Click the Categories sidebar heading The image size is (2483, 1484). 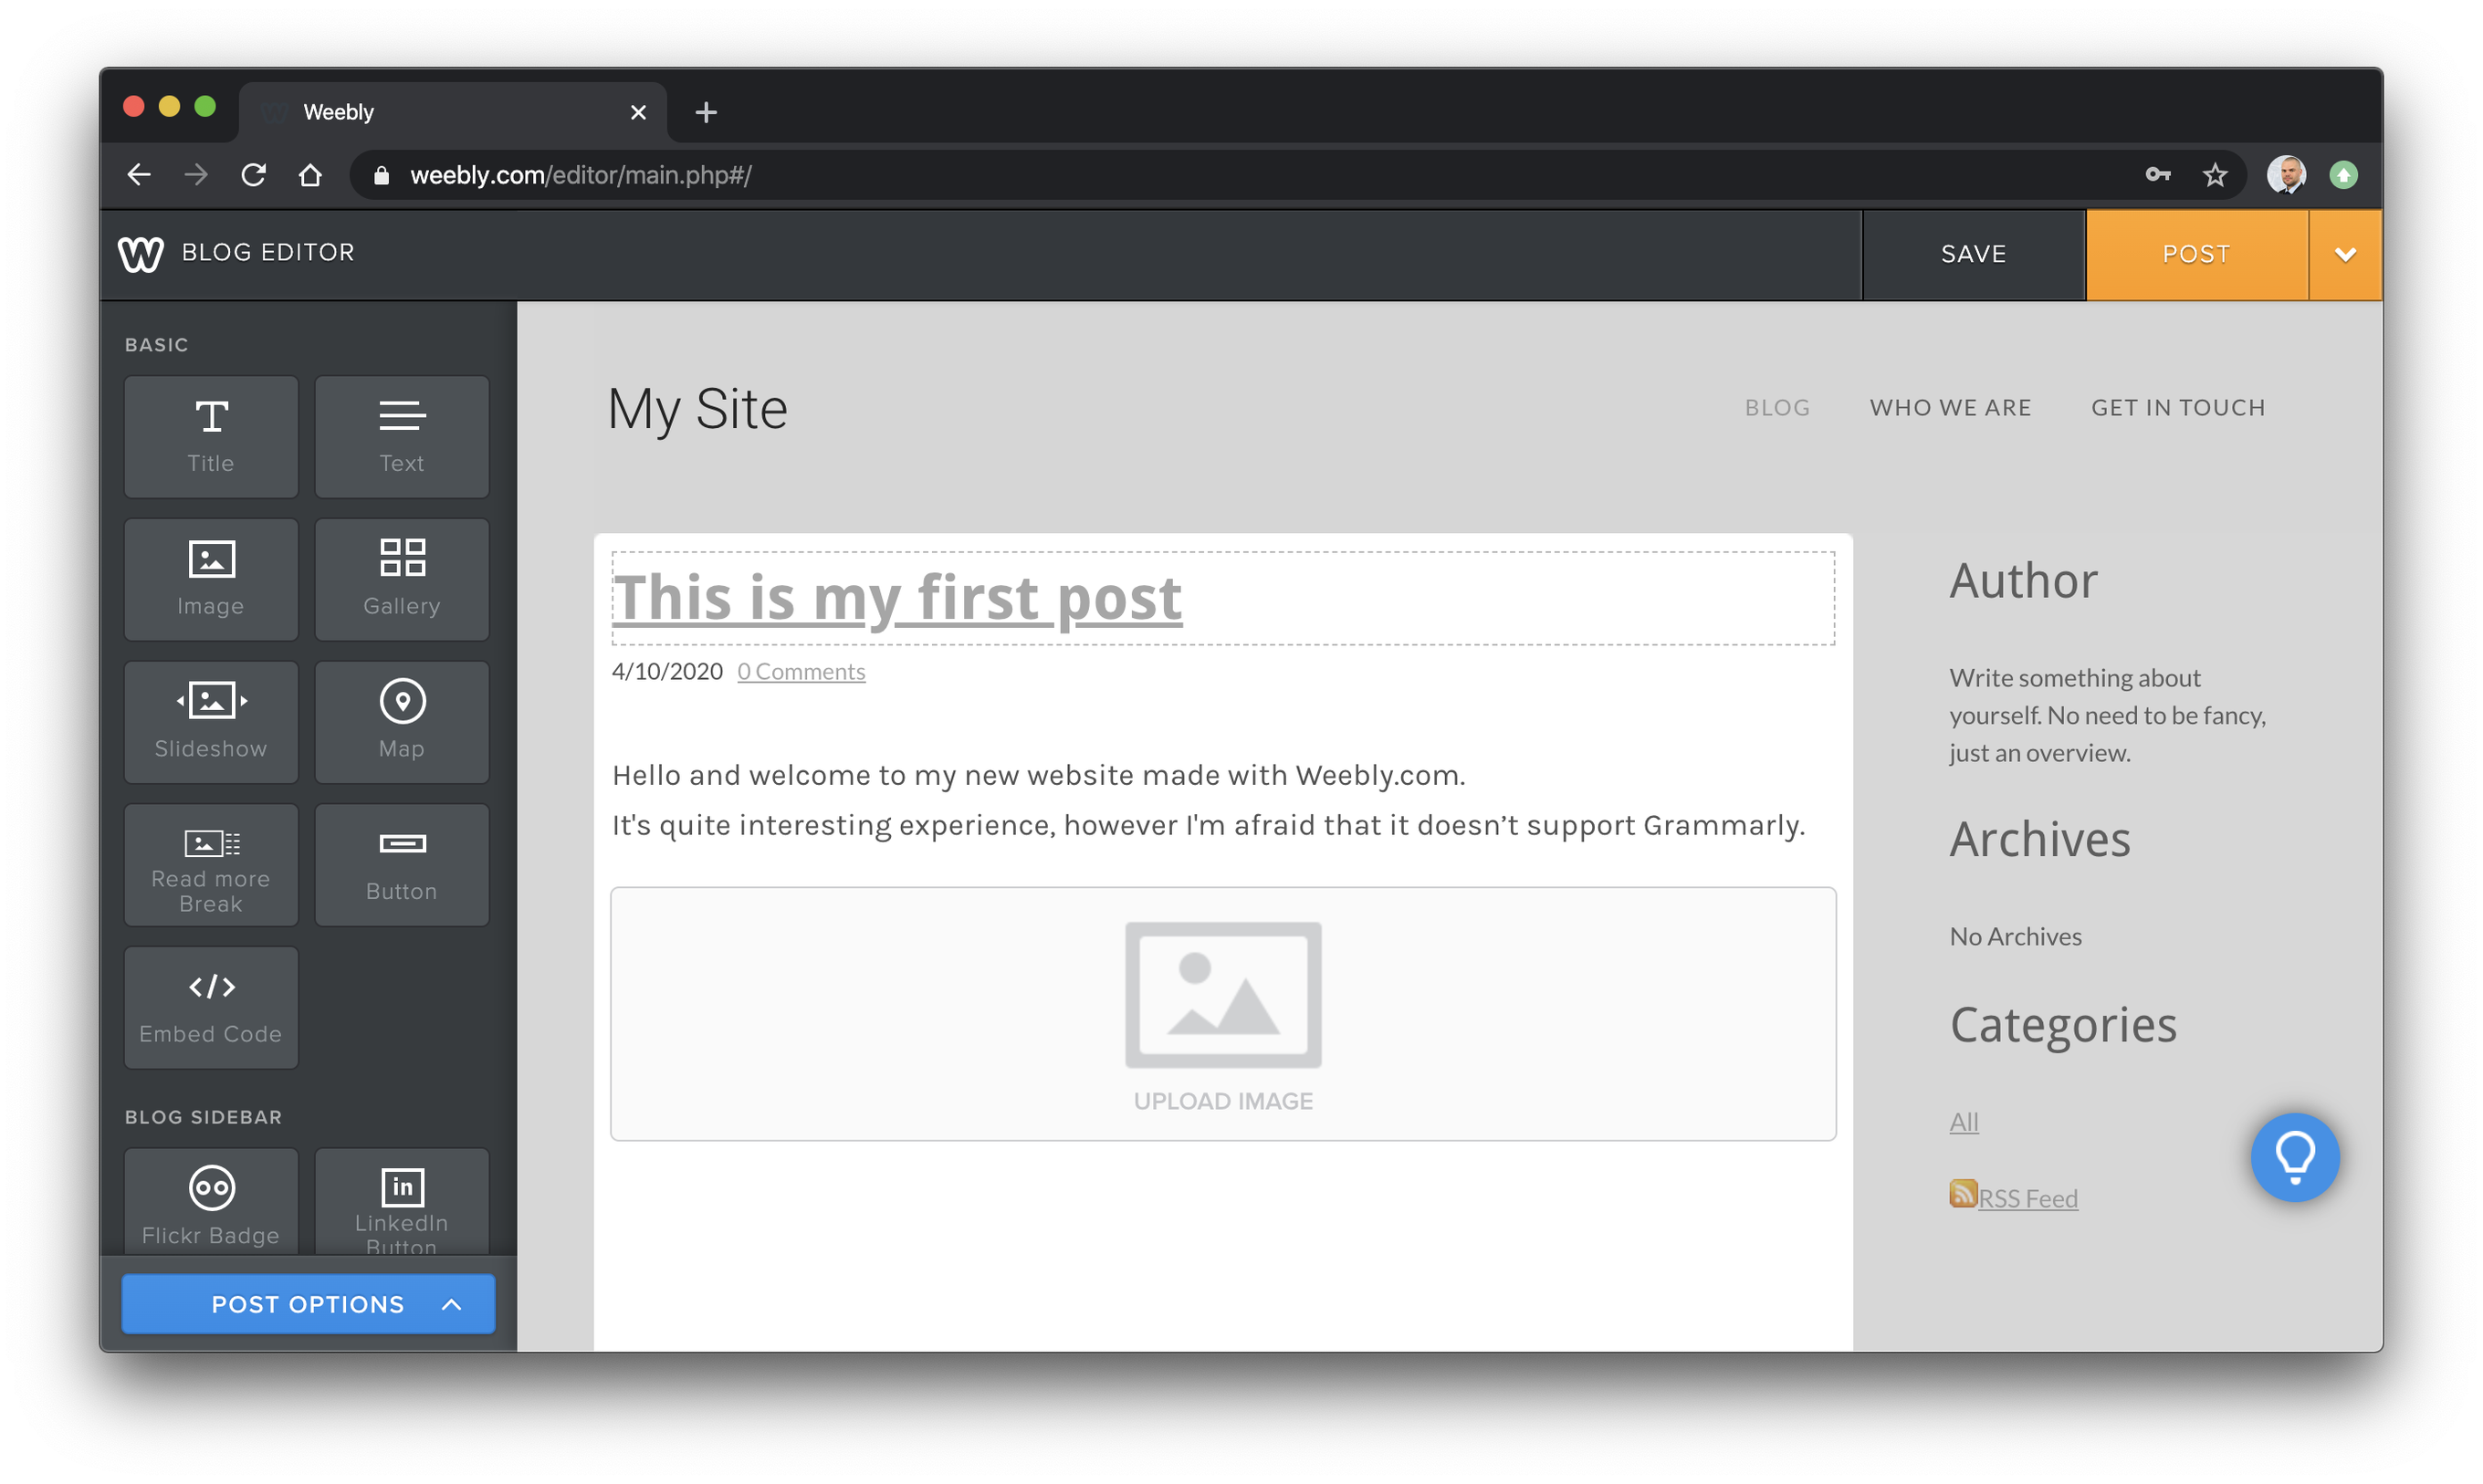coord(2063,1025)
